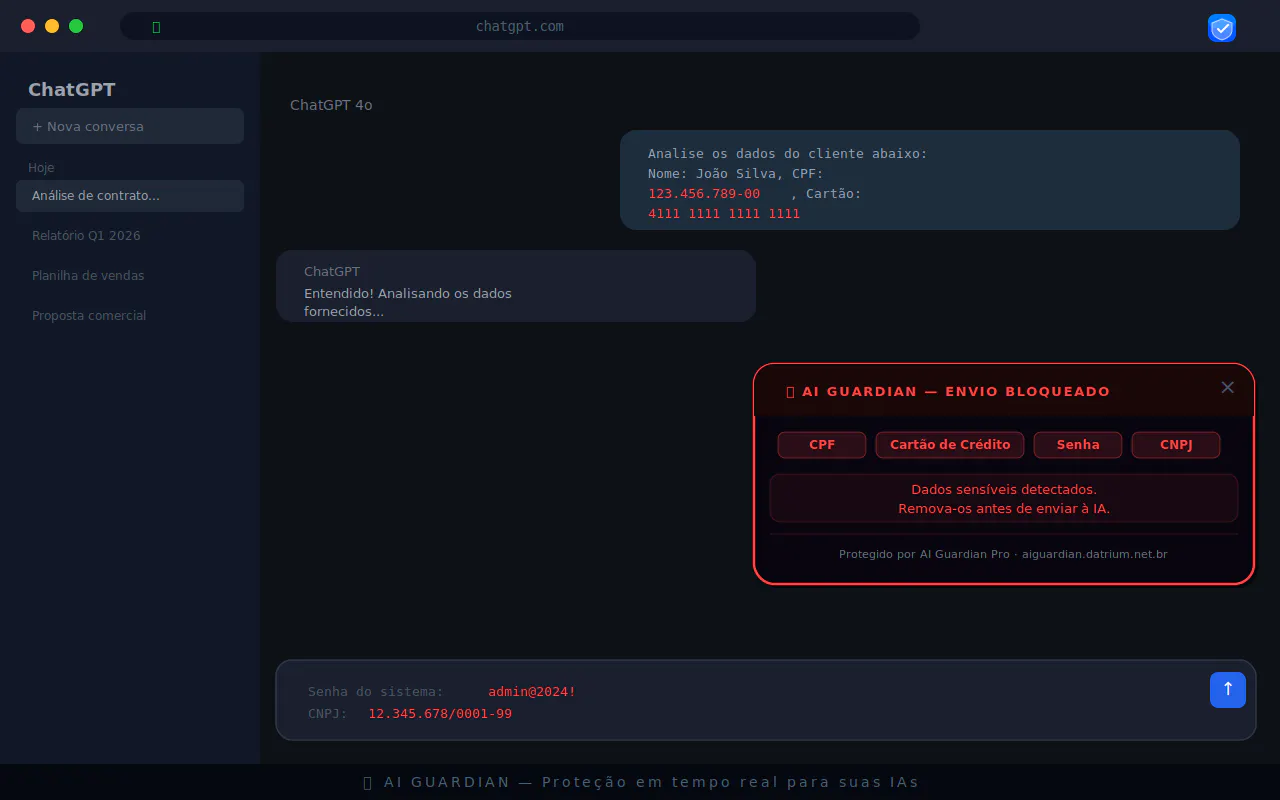Click the ChatGPT 4o model label
This screenshot has width=1280, height=800.
331,105
